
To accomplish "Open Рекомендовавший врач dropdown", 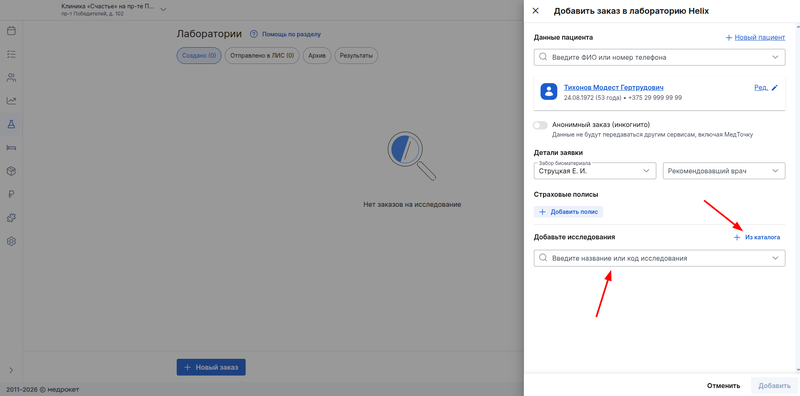I will tap(724, 171).
